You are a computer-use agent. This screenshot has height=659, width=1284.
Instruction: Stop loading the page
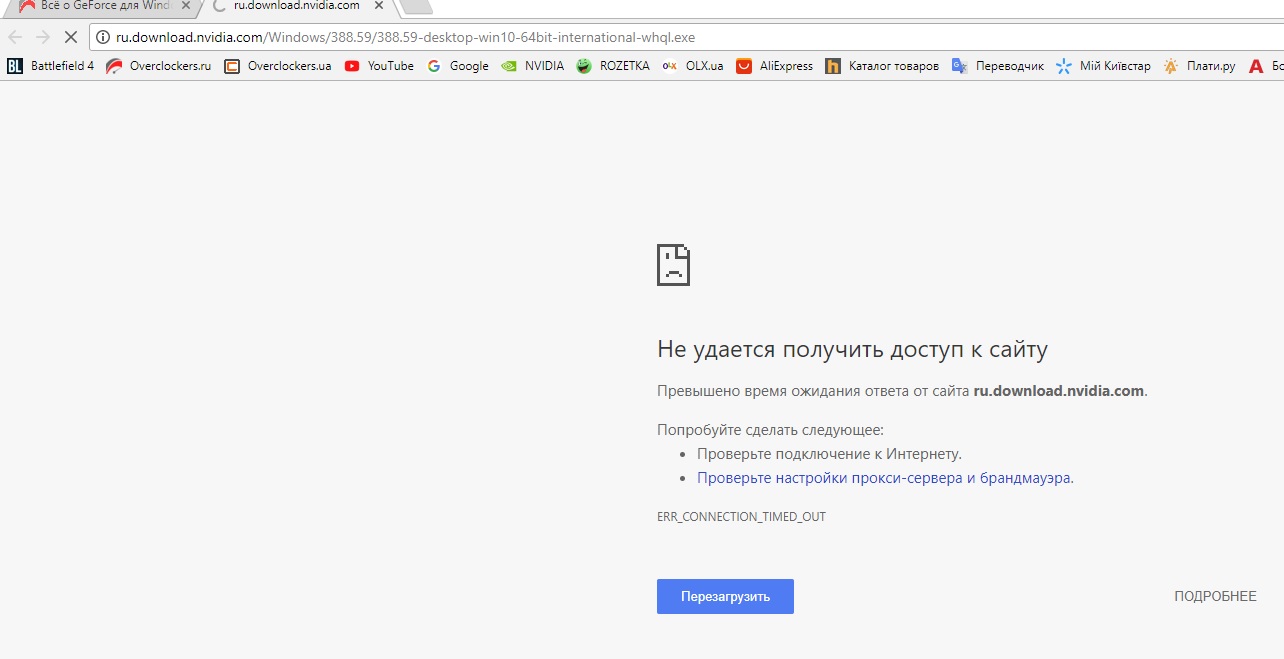[x=71, y=37]
